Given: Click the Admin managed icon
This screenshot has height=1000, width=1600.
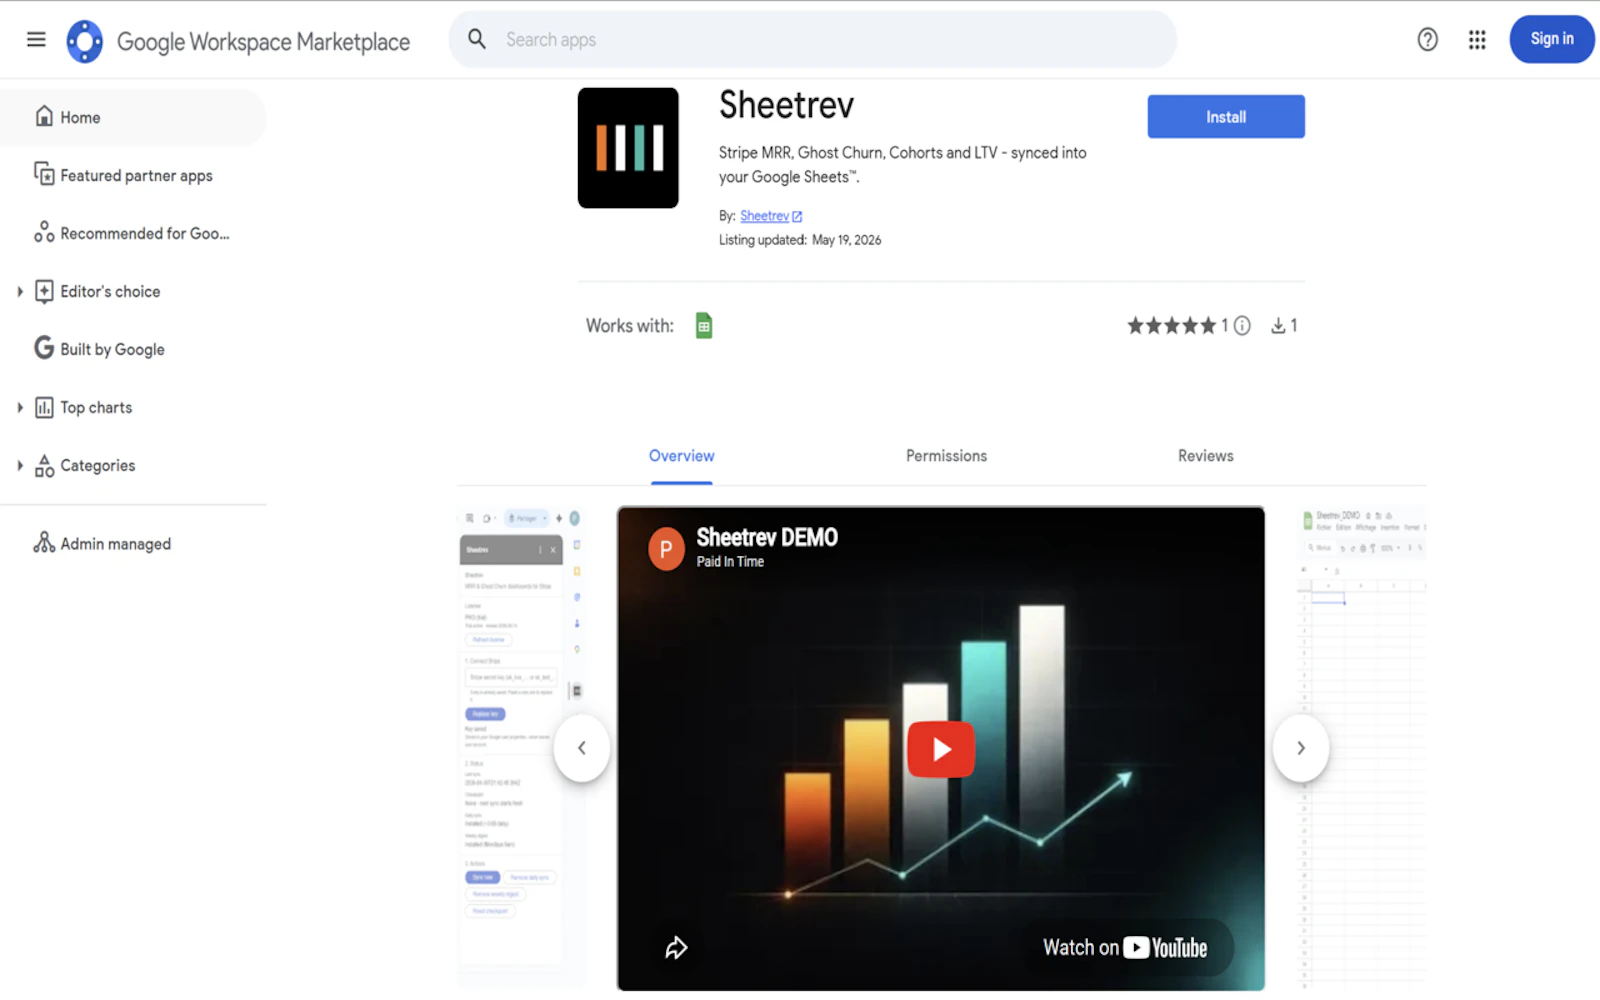Looking at the screenshot, I should coord(44,542).
